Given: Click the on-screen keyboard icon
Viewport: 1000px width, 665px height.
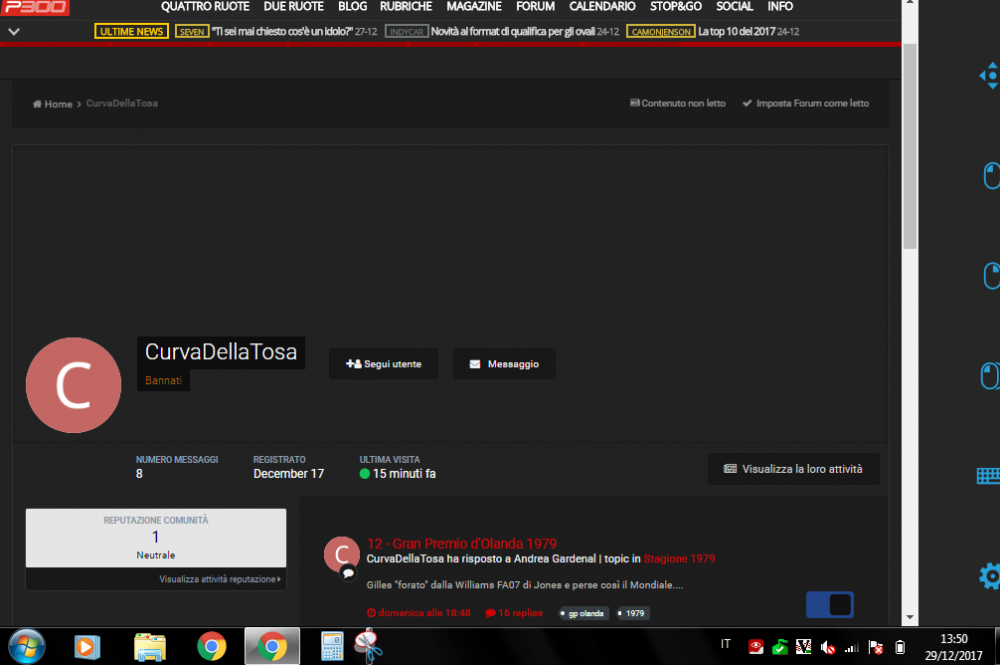Looking at the screenshot, I should (988, 476).
